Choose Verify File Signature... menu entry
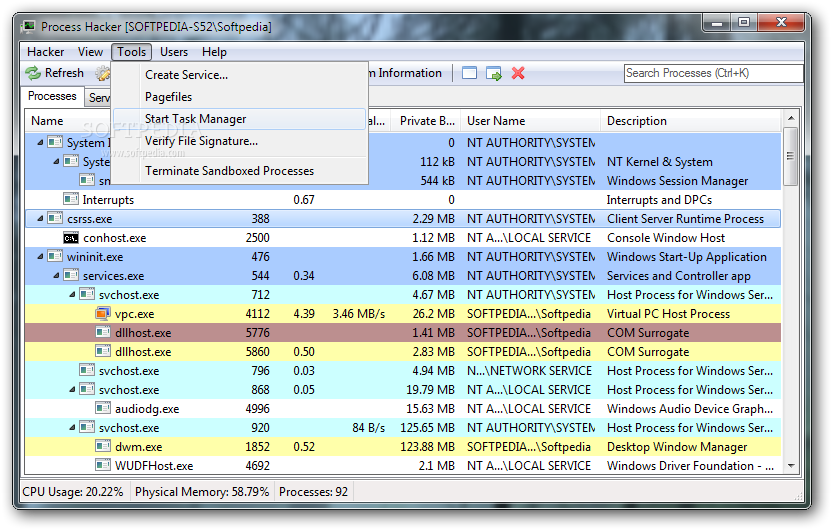832x530 pixels. coord(240,141)
